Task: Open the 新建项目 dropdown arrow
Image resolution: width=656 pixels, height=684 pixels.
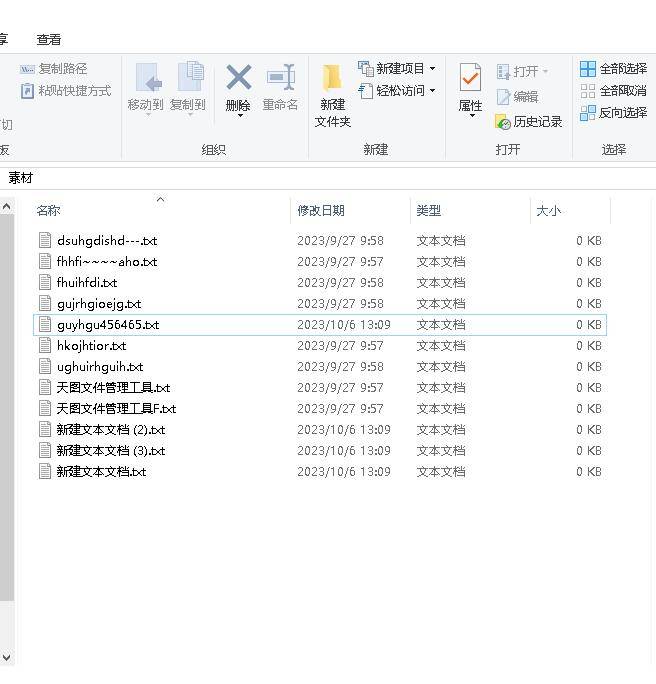Action: click(432, 68)
